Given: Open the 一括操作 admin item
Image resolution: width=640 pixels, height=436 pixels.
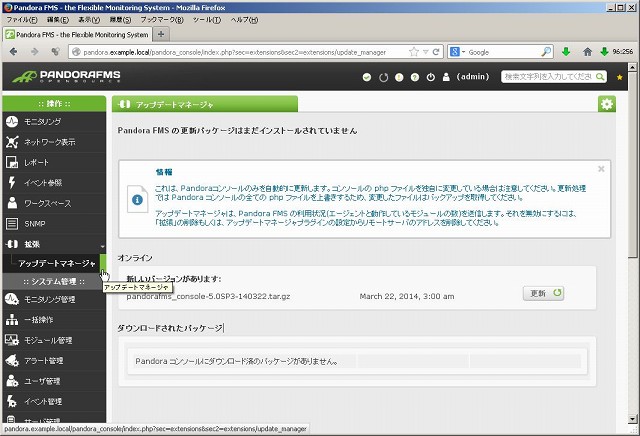Looking at the screenshot, I should (53, 320).
